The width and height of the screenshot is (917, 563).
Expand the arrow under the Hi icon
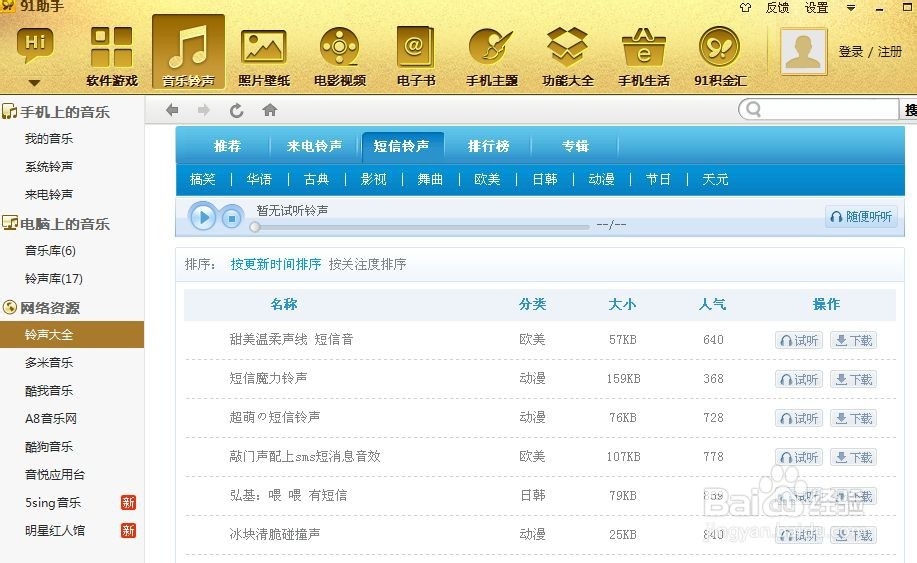point(35,83)
